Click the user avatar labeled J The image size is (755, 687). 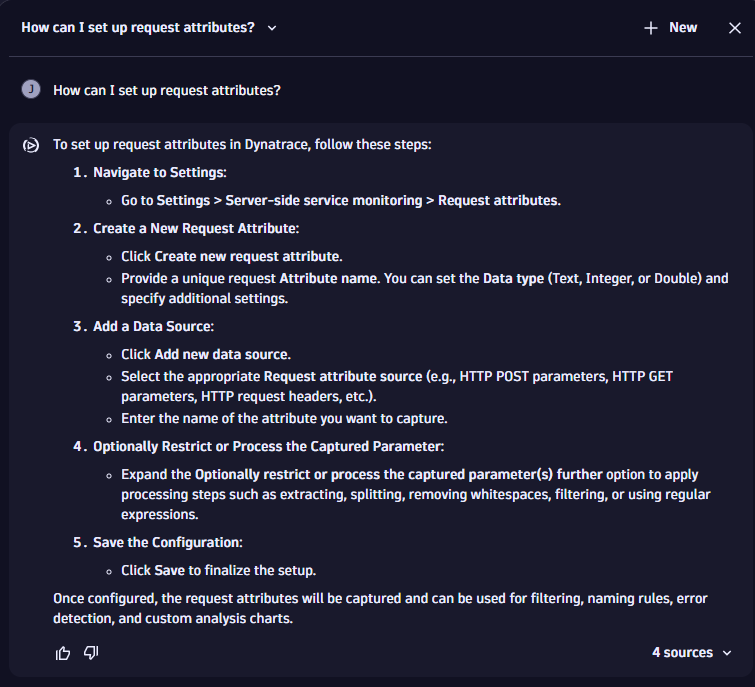[x=31, y=90]
